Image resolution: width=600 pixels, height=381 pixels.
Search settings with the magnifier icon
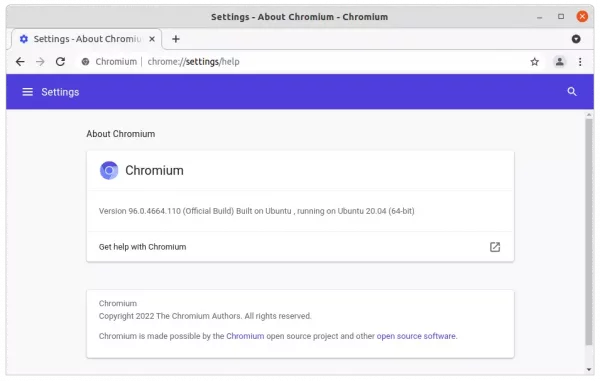pyautogui.click(x=572, y=91)
